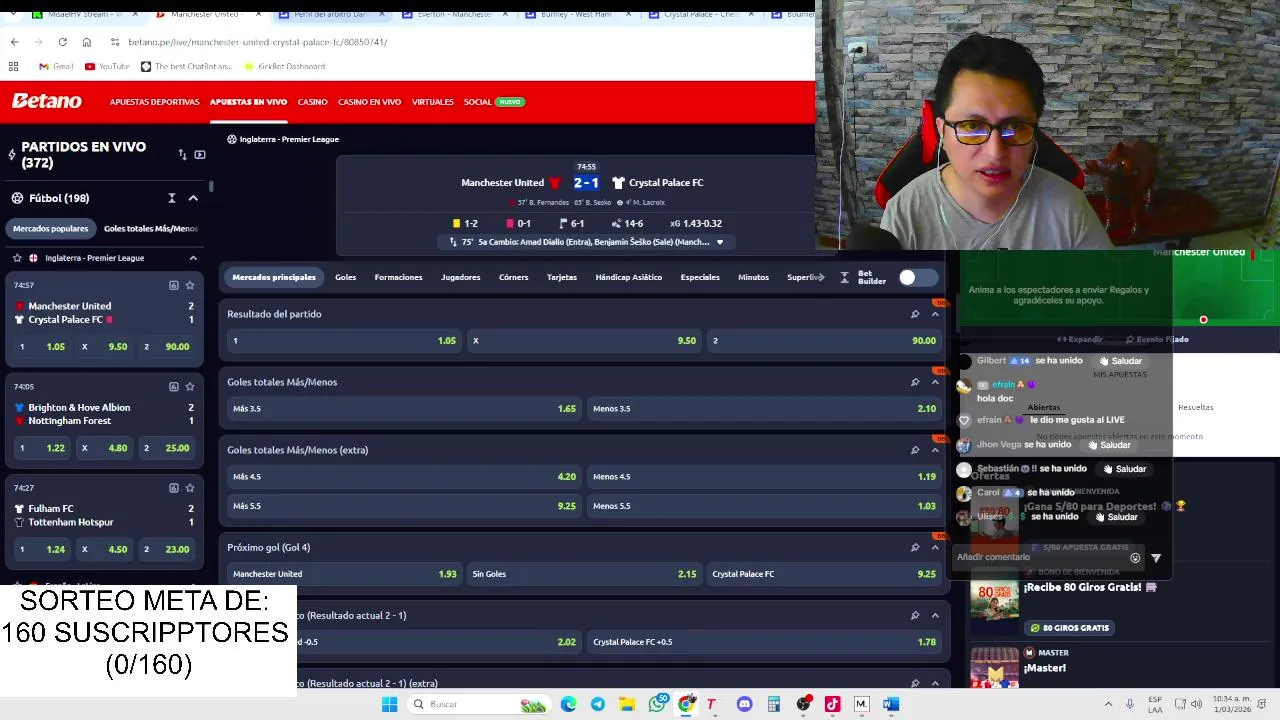Collapse the Resultado actual 2 - 1 (extra) market
1280x720 pixels.
coord(935,683)
